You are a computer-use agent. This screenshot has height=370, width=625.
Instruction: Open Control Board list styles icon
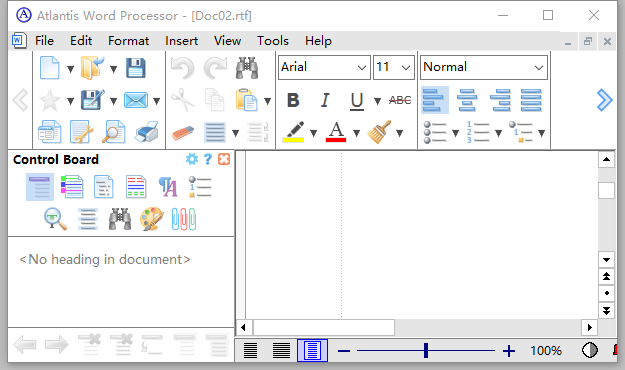200,187
